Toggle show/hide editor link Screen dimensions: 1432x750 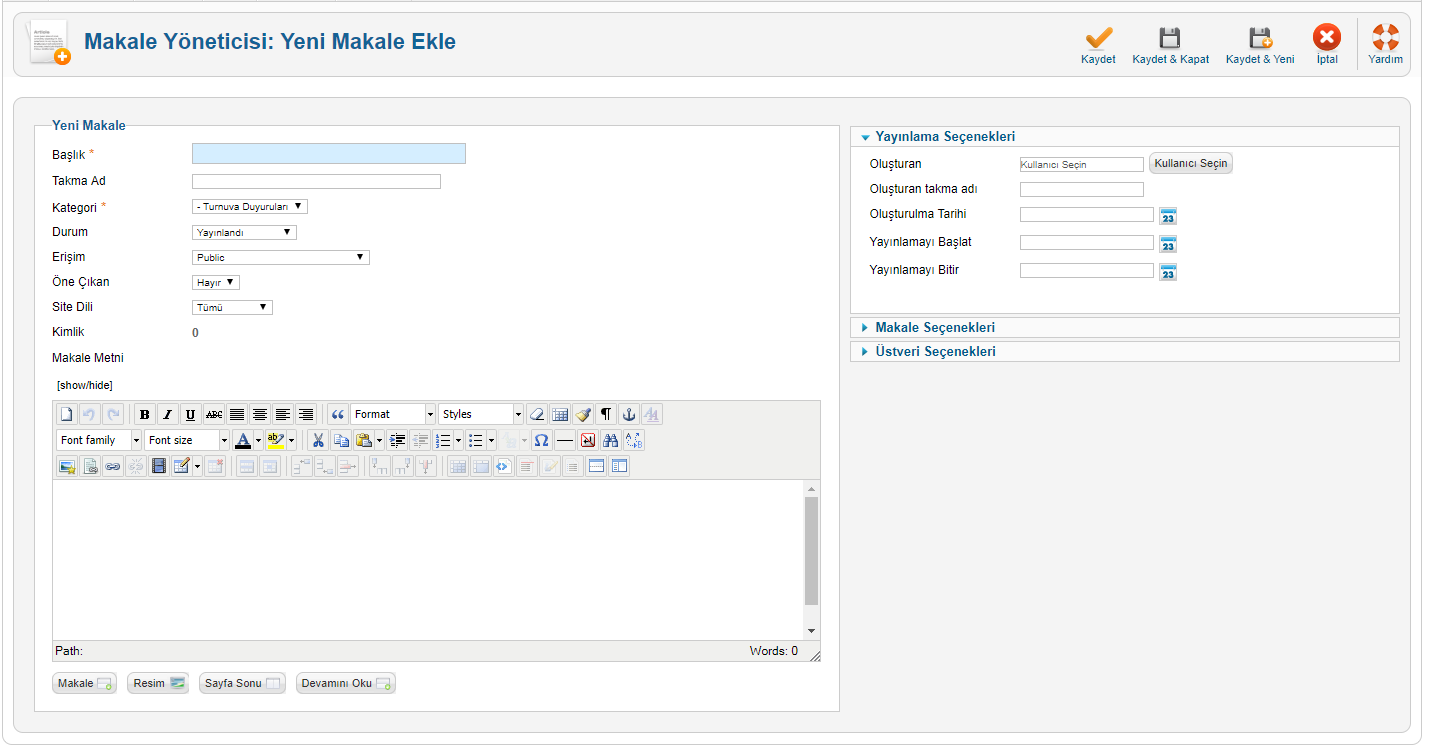pyautogui.click(x=85, y=385)
